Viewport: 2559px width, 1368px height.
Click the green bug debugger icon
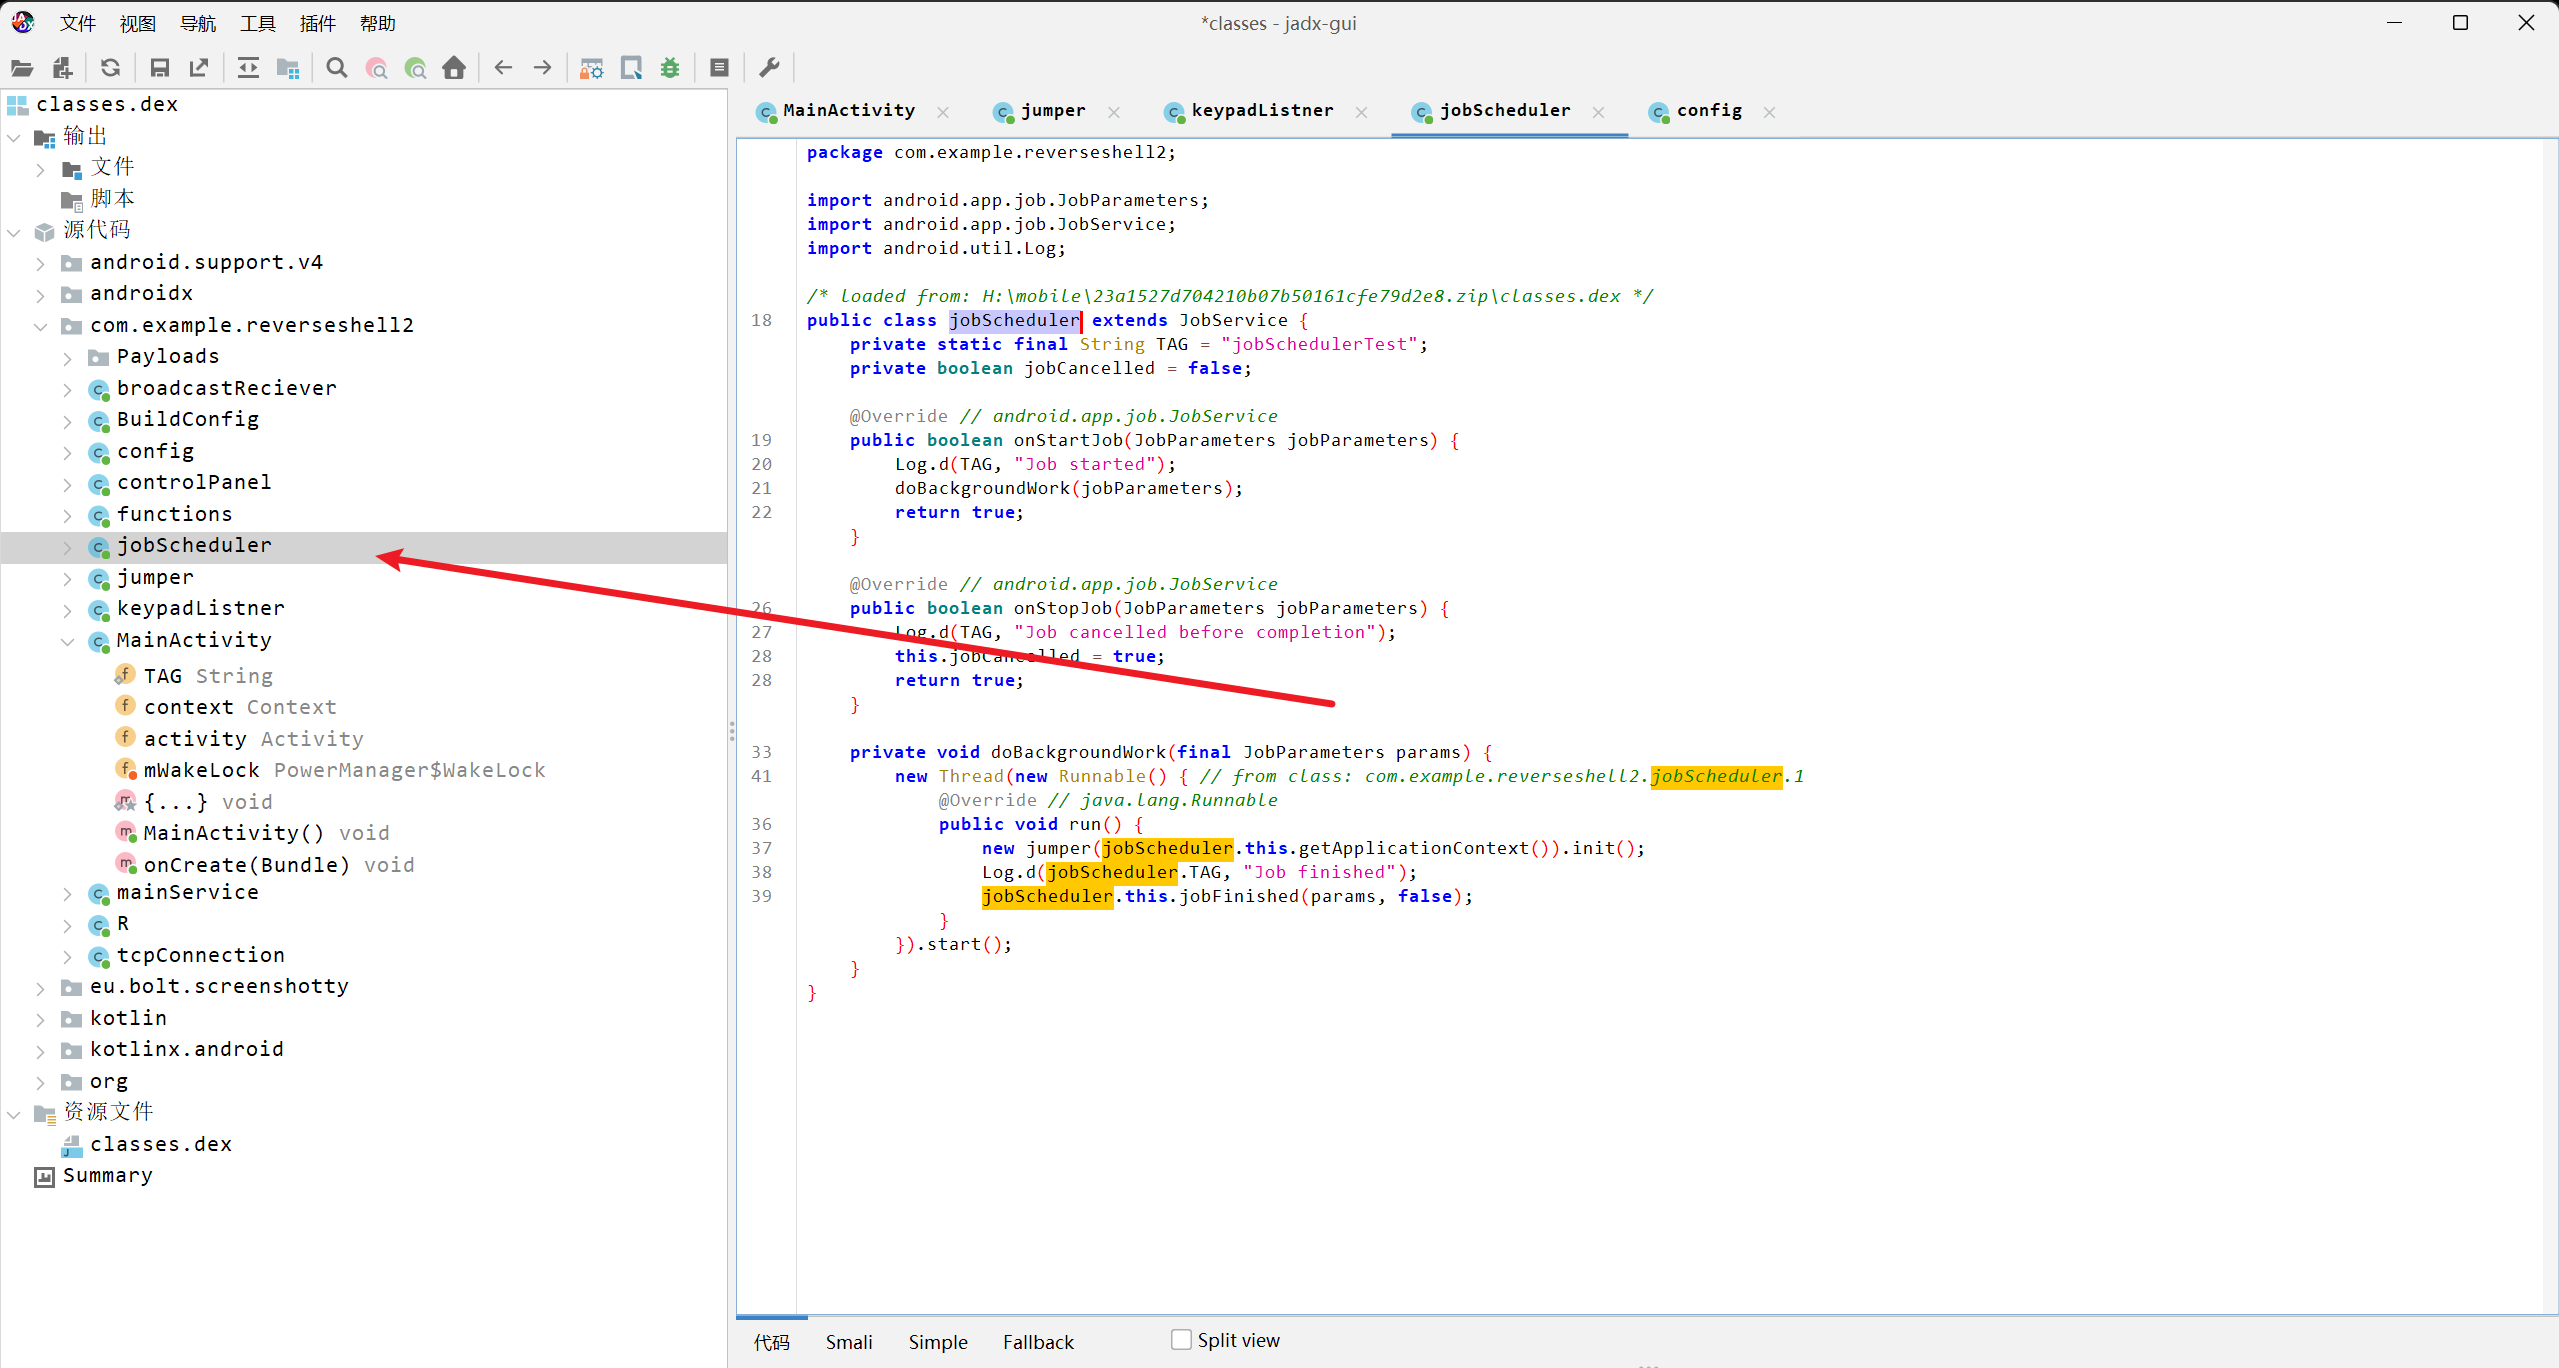click(670, 68)
